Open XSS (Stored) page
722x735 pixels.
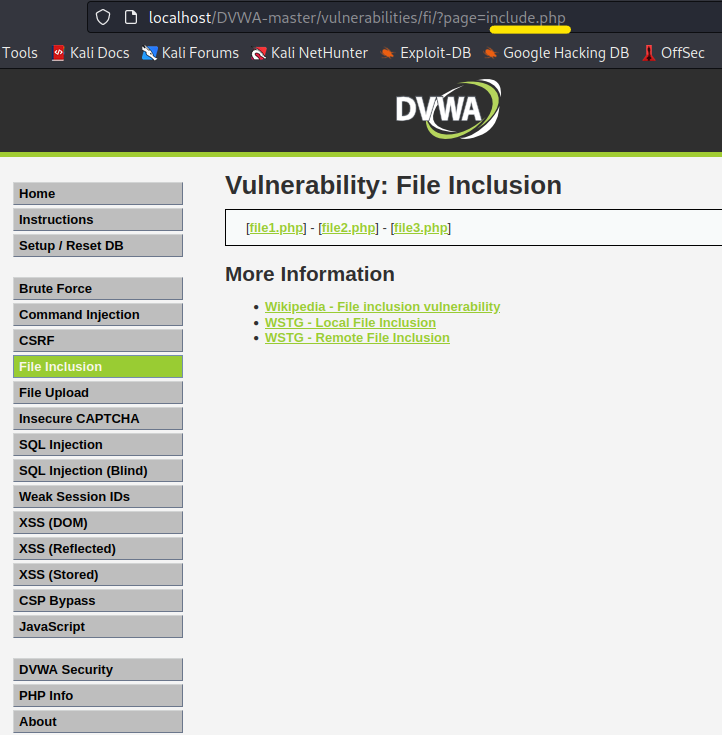pyautogui.click(x=98, y=575)
